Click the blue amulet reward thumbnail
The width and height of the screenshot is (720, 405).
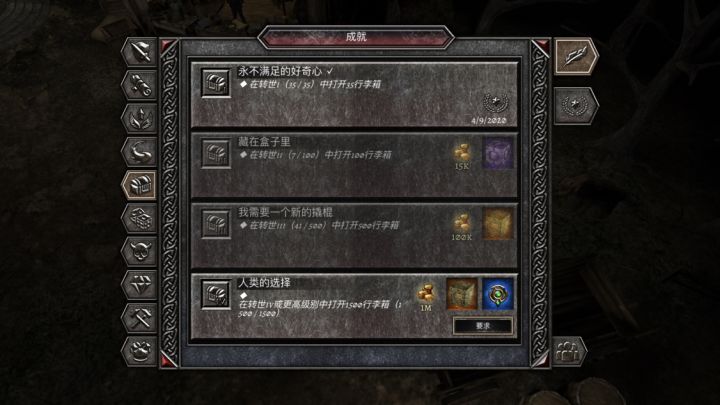498,294
